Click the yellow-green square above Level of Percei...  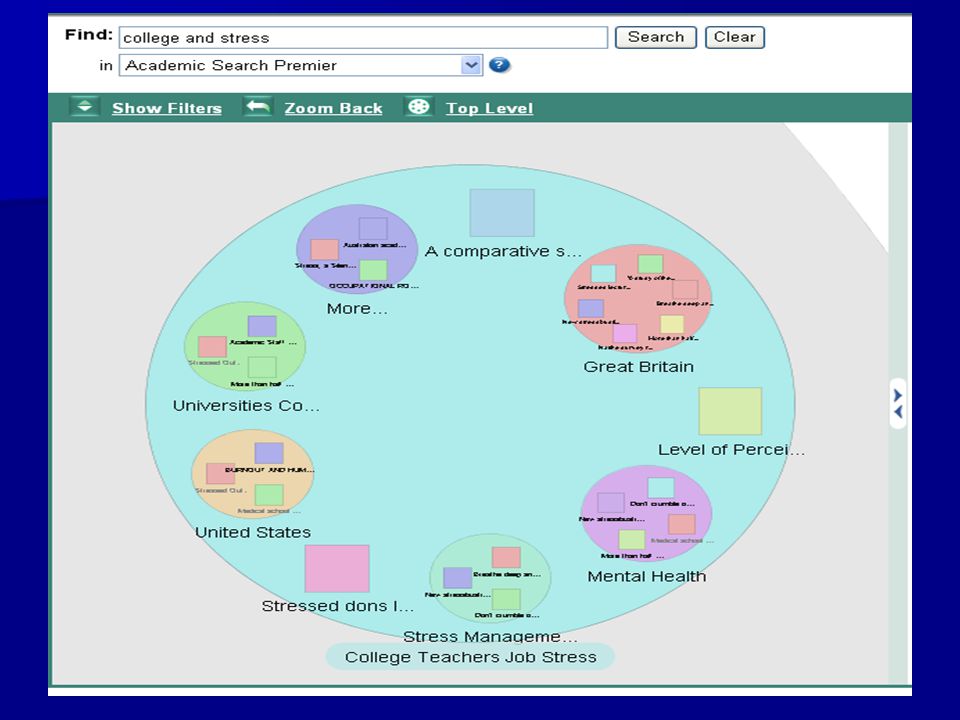730,411
